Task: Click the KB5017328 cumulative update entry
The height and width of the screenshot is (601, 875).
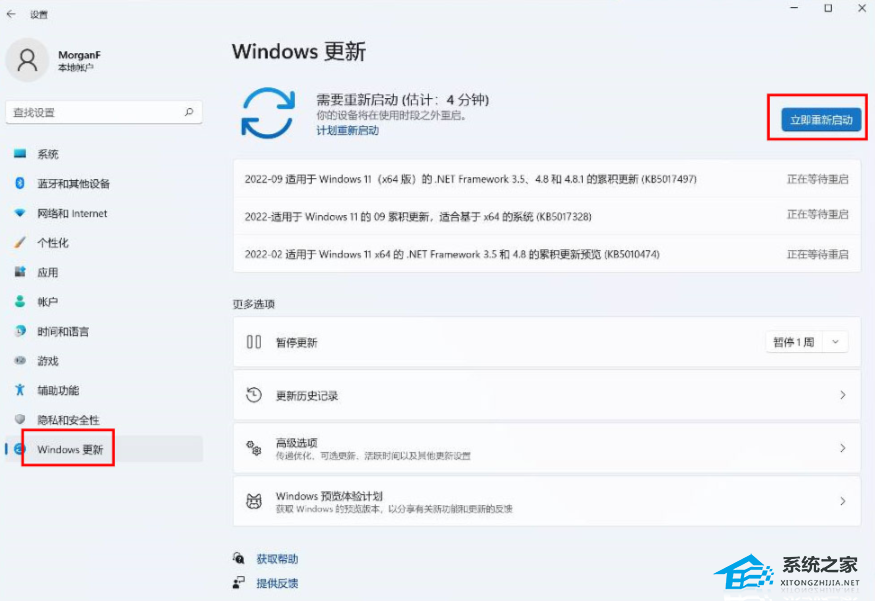Action: [x=418, y=217]
